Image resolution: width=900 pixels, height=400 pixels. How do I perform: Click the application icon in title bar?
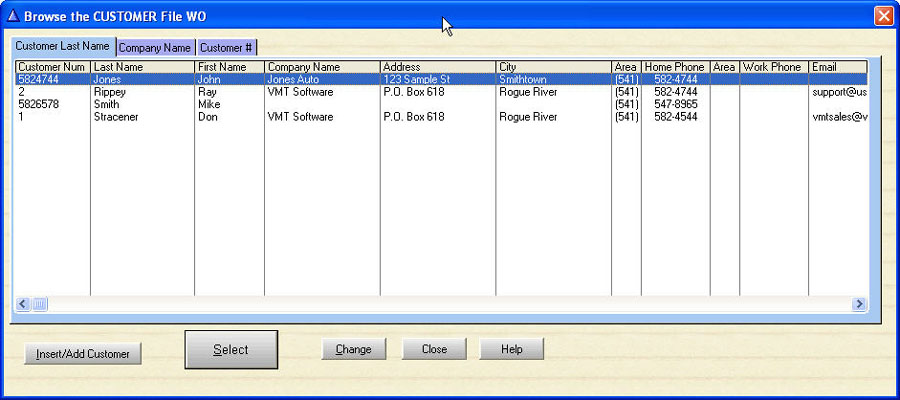tap(11, 16)
